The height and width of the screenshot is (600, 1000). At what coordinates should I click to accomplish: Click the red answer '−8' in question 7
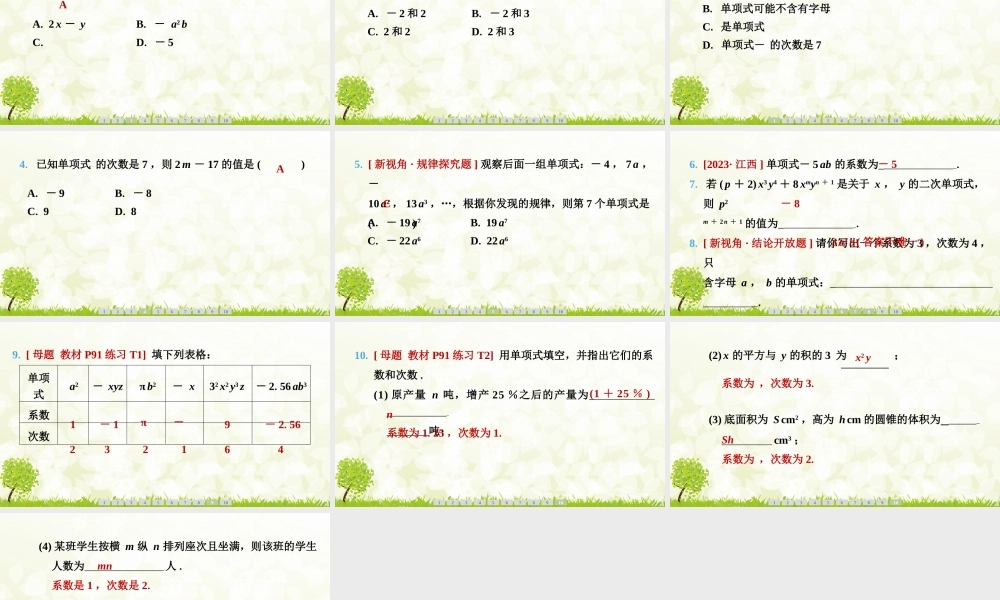[x=790, y=203]
